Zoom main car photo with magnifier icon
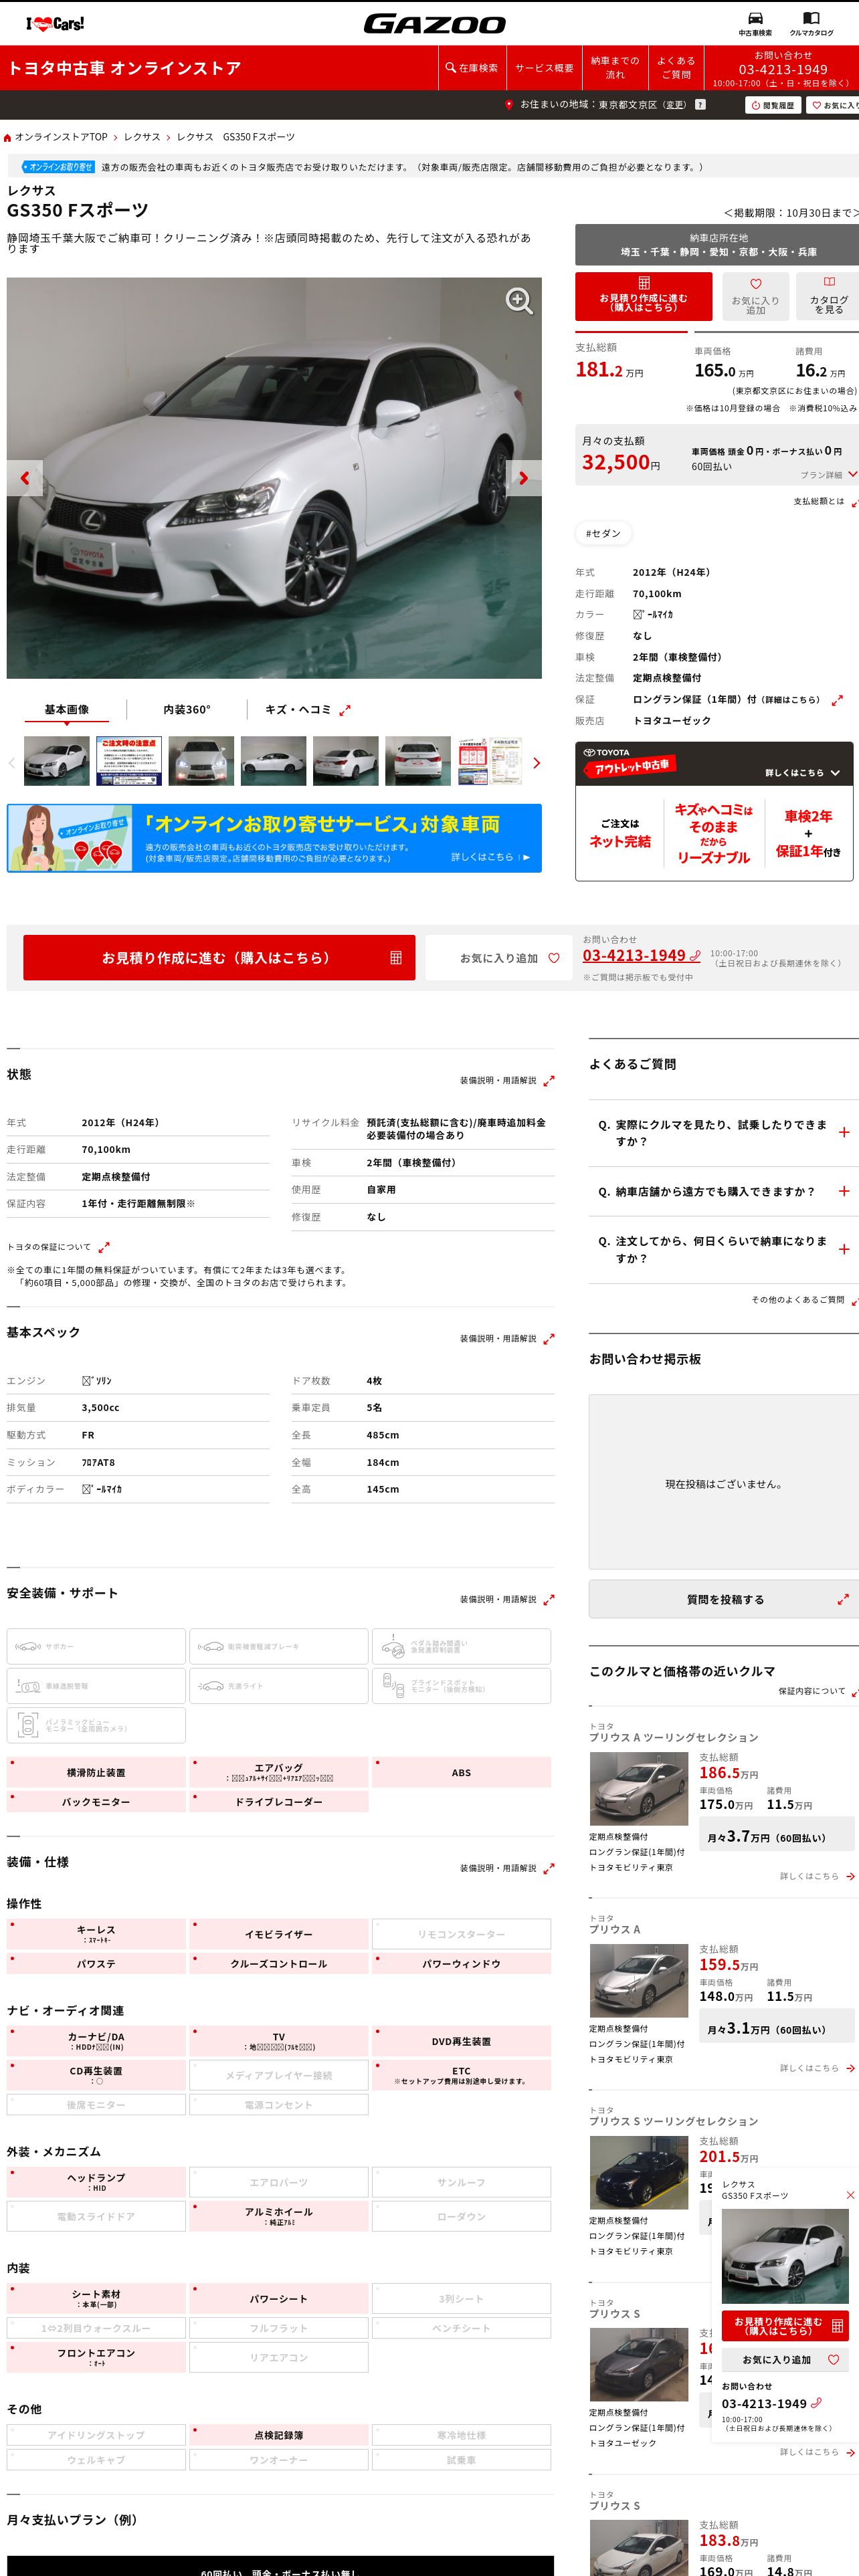Screen dimensions: 859x2576 (518, 300)
